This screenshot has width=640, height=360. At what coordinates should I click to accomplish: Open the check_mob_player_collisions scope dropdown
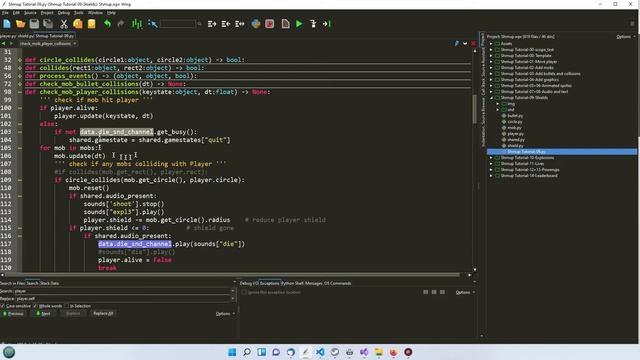tap(48, 43)
